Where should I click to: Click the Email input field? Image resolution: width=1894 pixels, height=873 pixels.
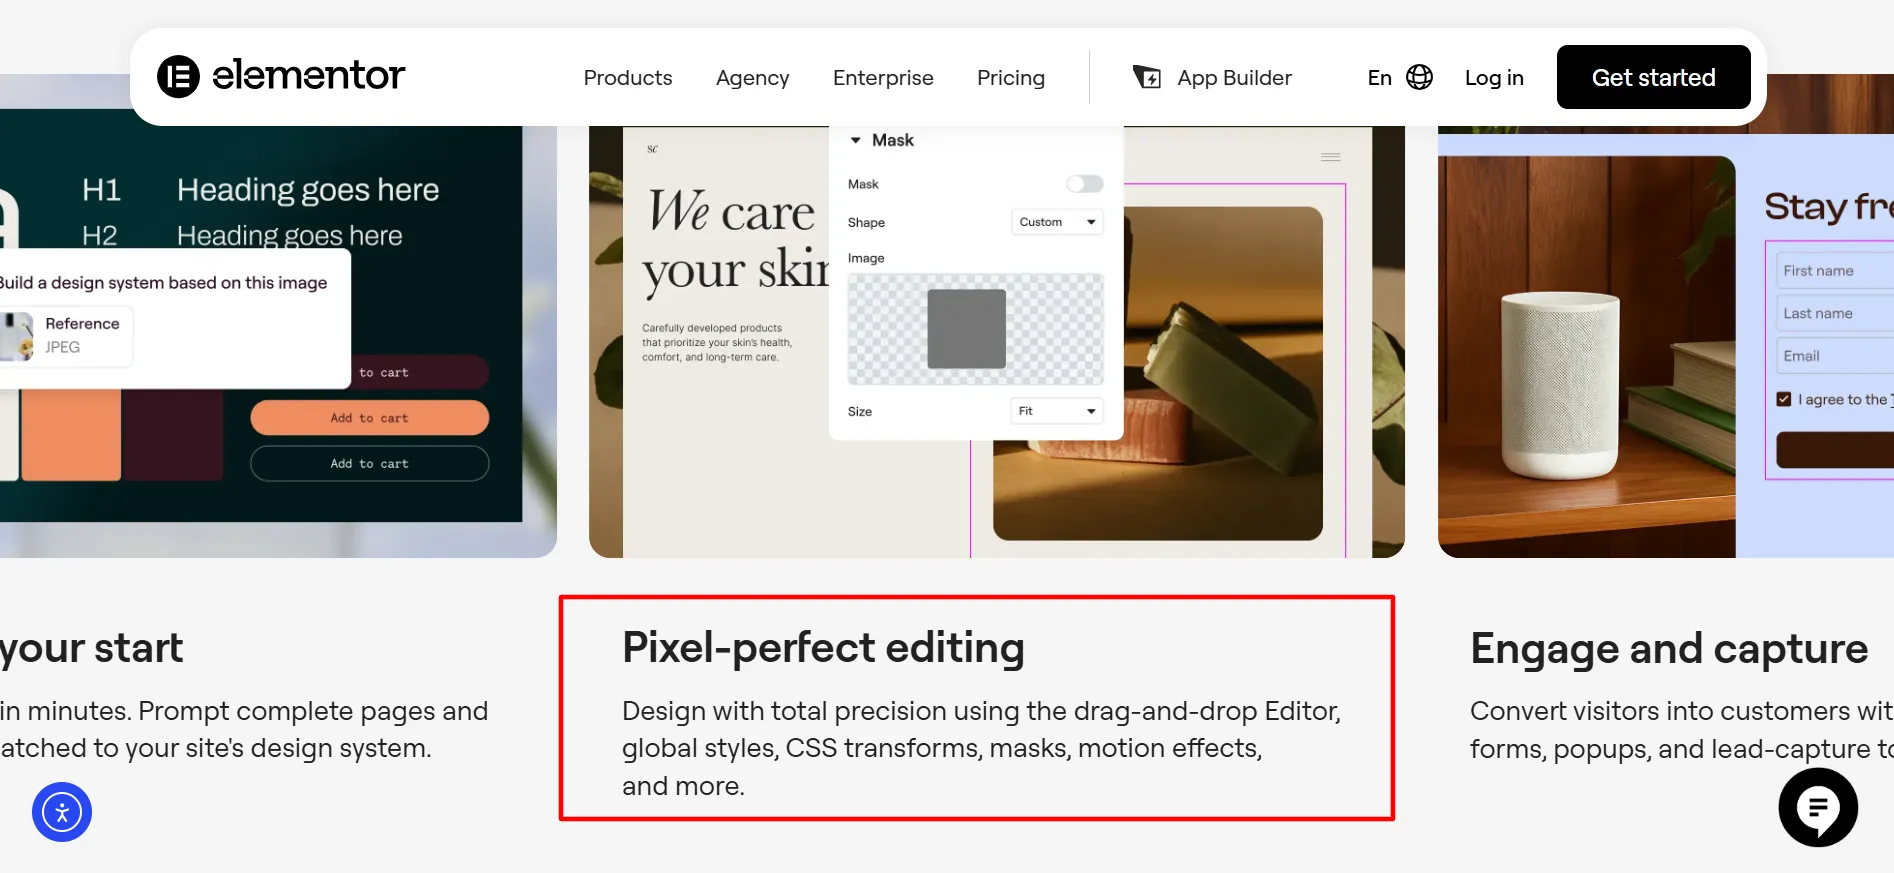point(1835,356)
